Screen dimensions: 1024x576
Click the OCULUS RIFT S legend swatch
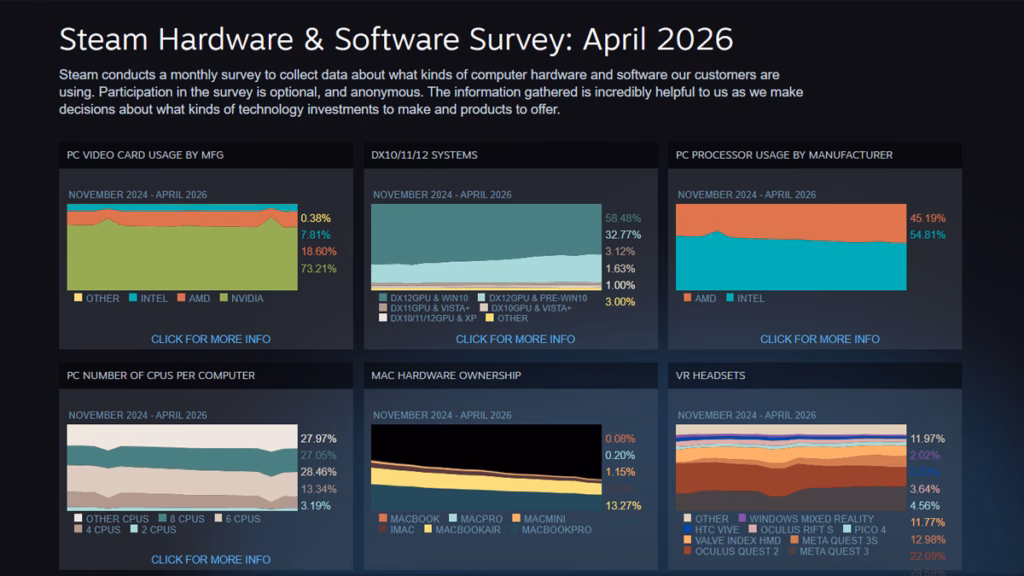pos(753,529)
